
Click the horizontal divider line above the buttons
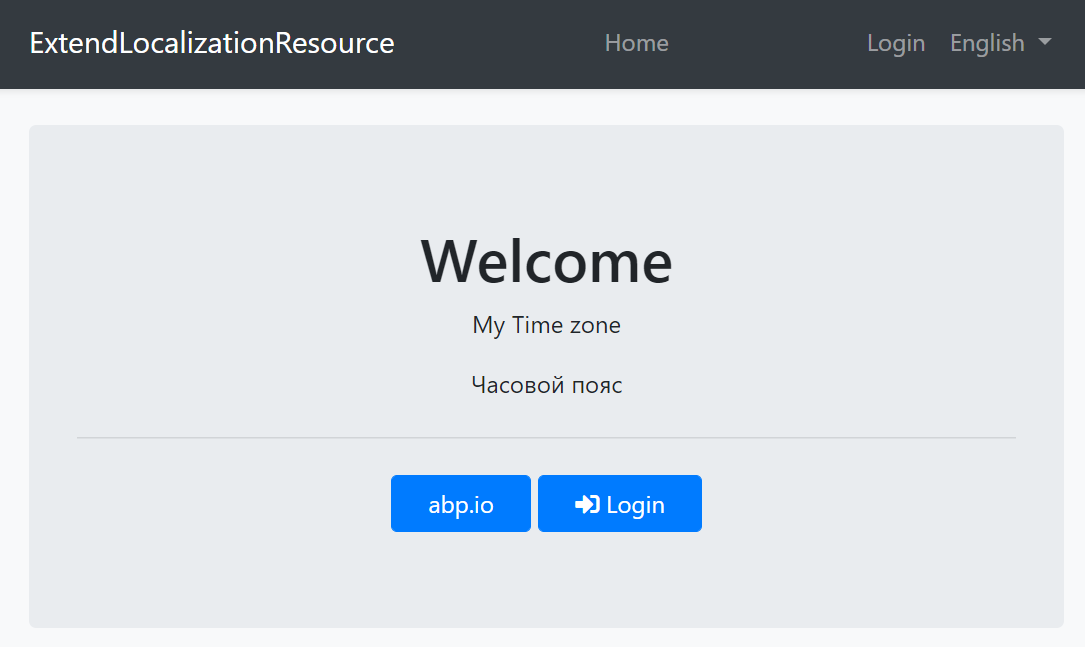[546, 438]
